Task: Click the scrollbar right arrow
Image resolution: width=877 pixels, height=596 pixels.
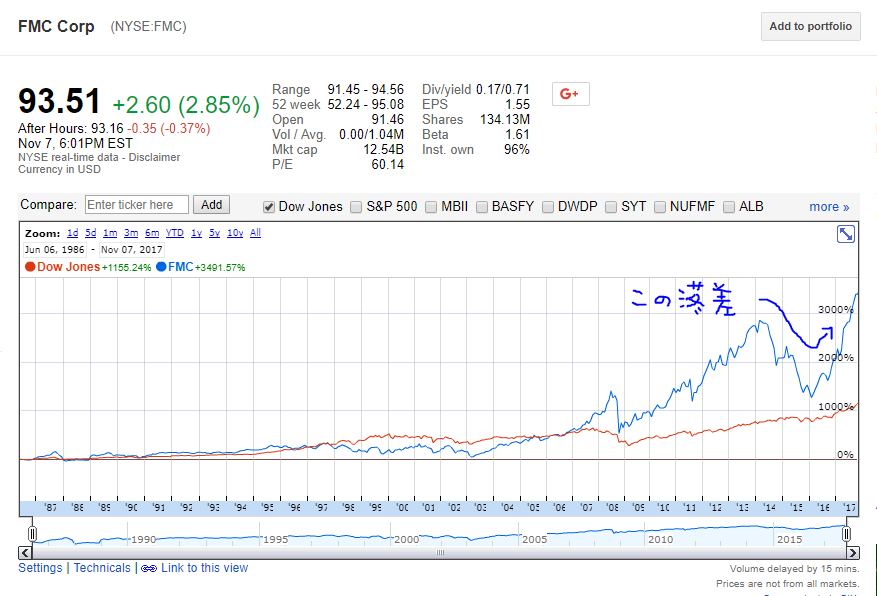Action: click(852, 553)
